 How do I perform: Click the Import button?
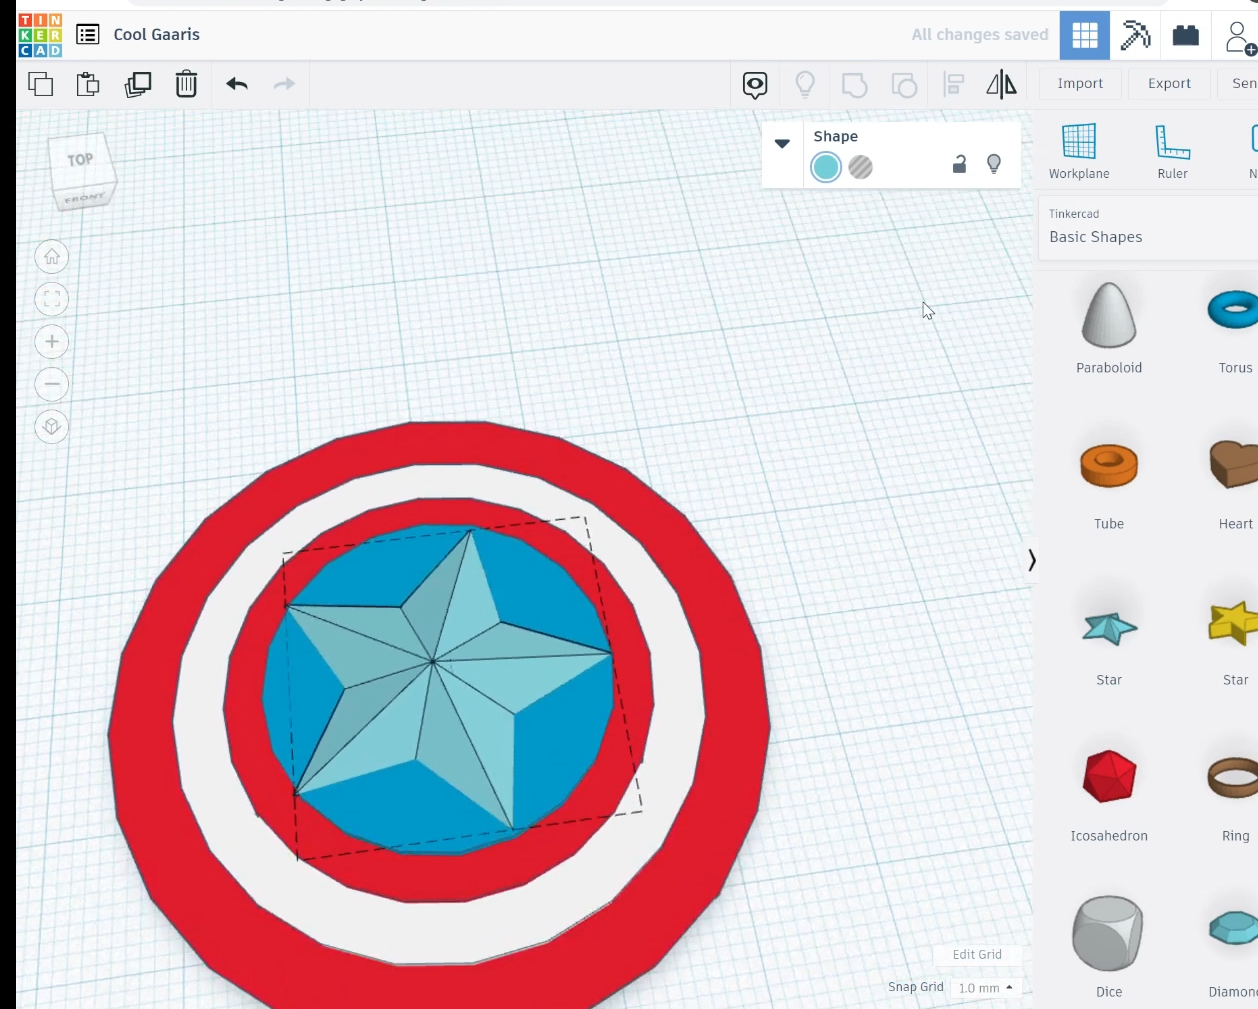point(1080,83)
